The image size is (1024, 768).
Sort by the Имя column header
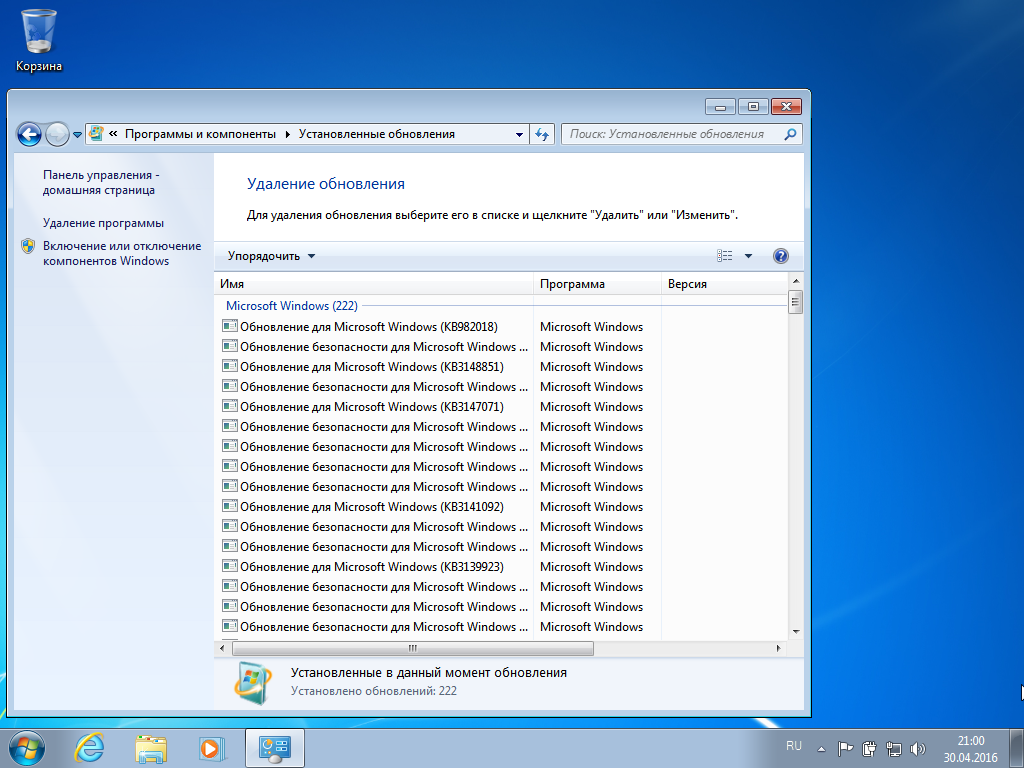tap(374, 284)
